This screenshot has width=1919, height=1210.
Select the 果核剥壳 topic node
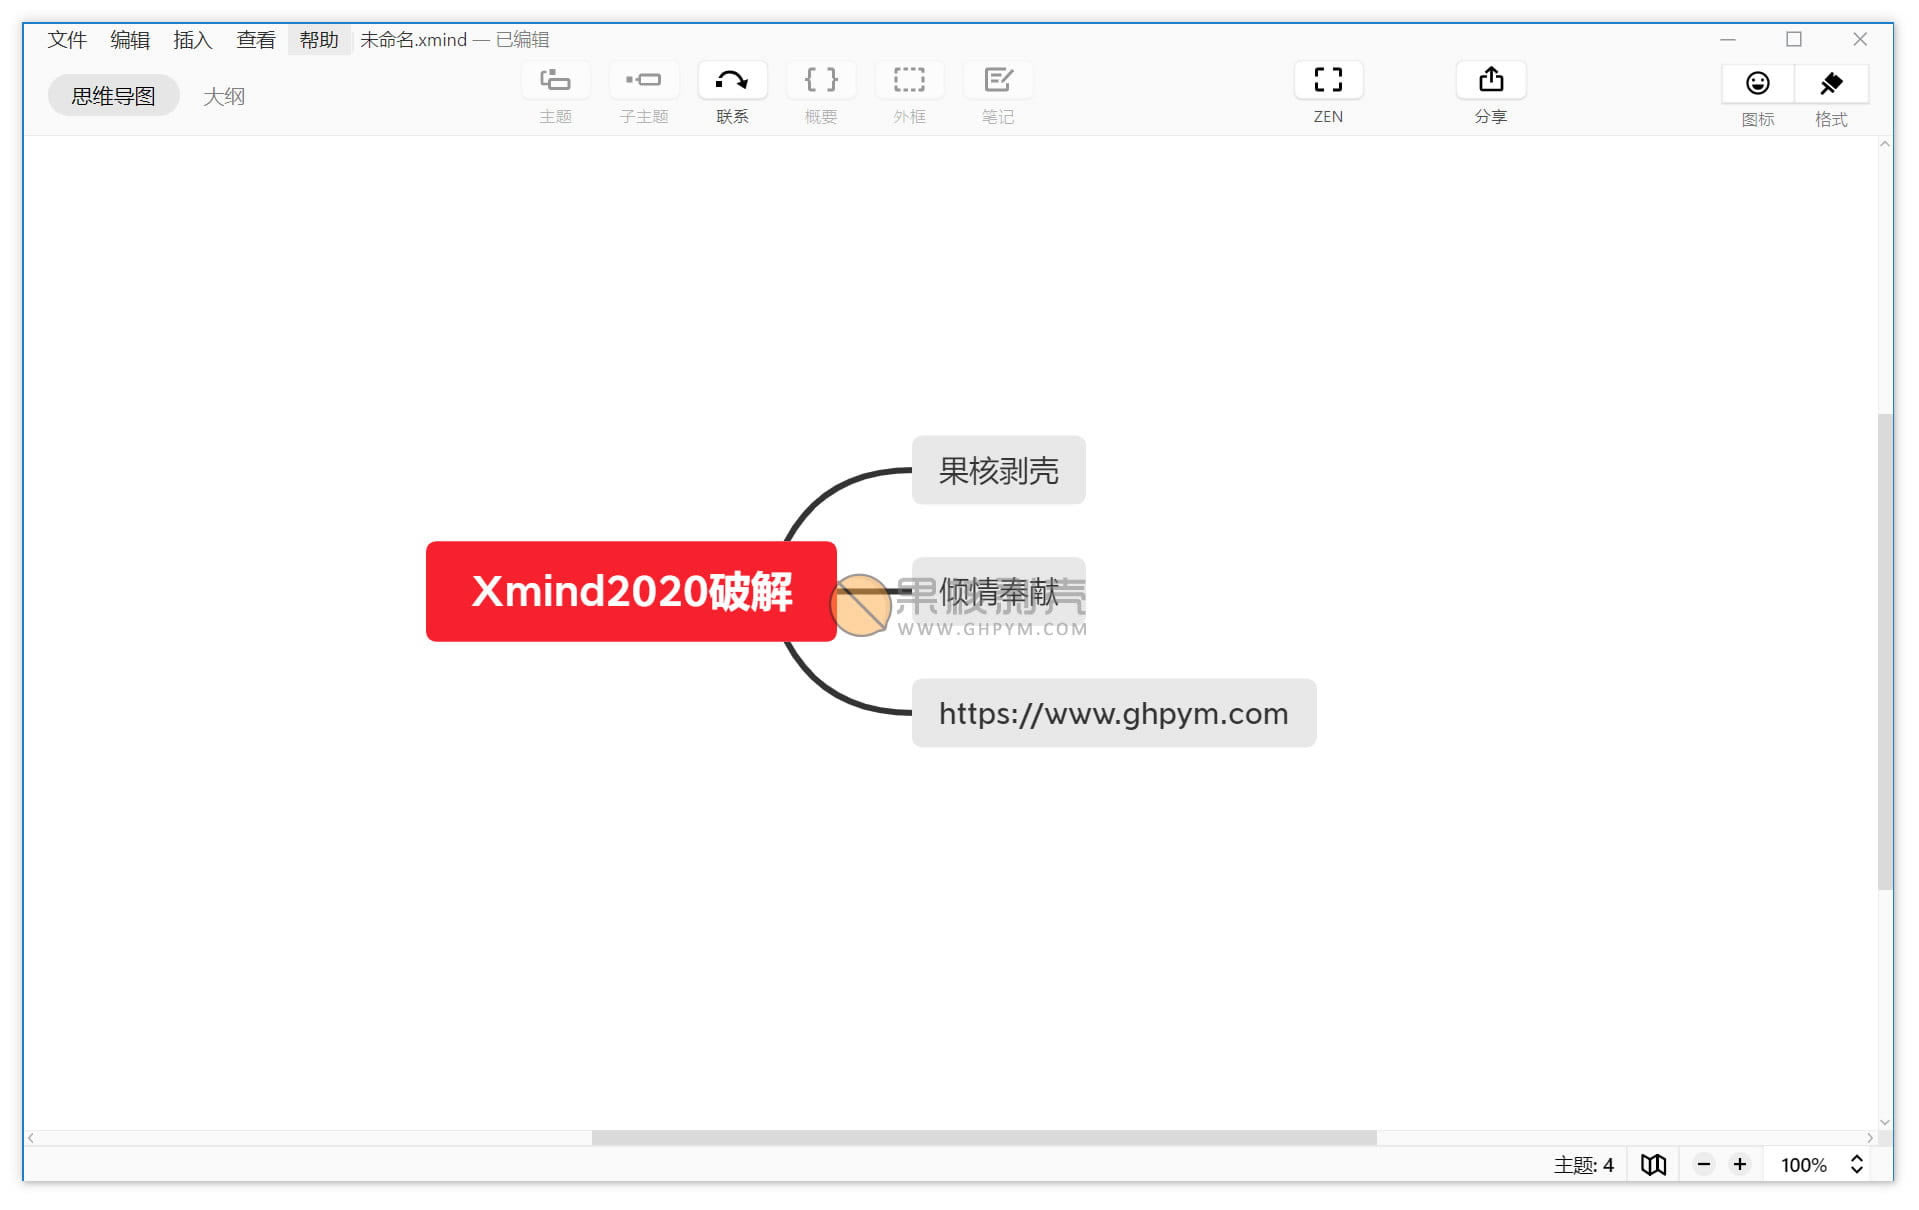[998, 470]
